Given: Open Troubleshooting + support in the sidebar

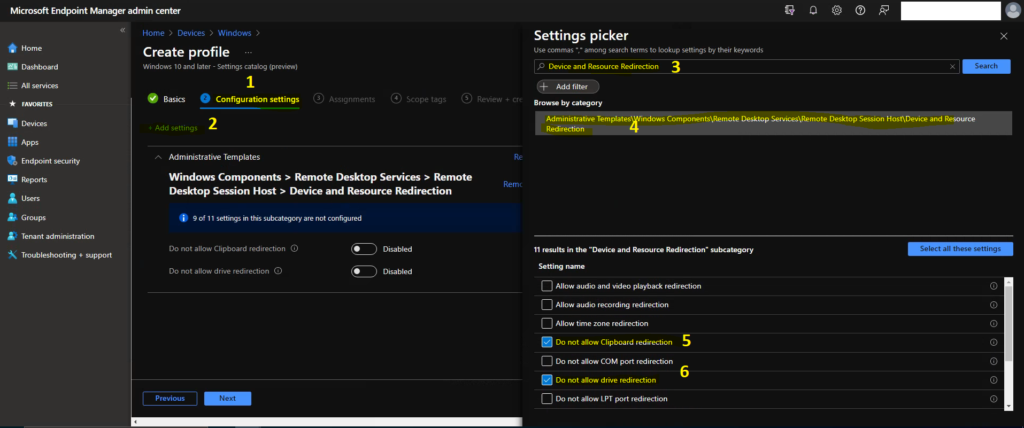Looking at the screenshot, I should point(65,255).
